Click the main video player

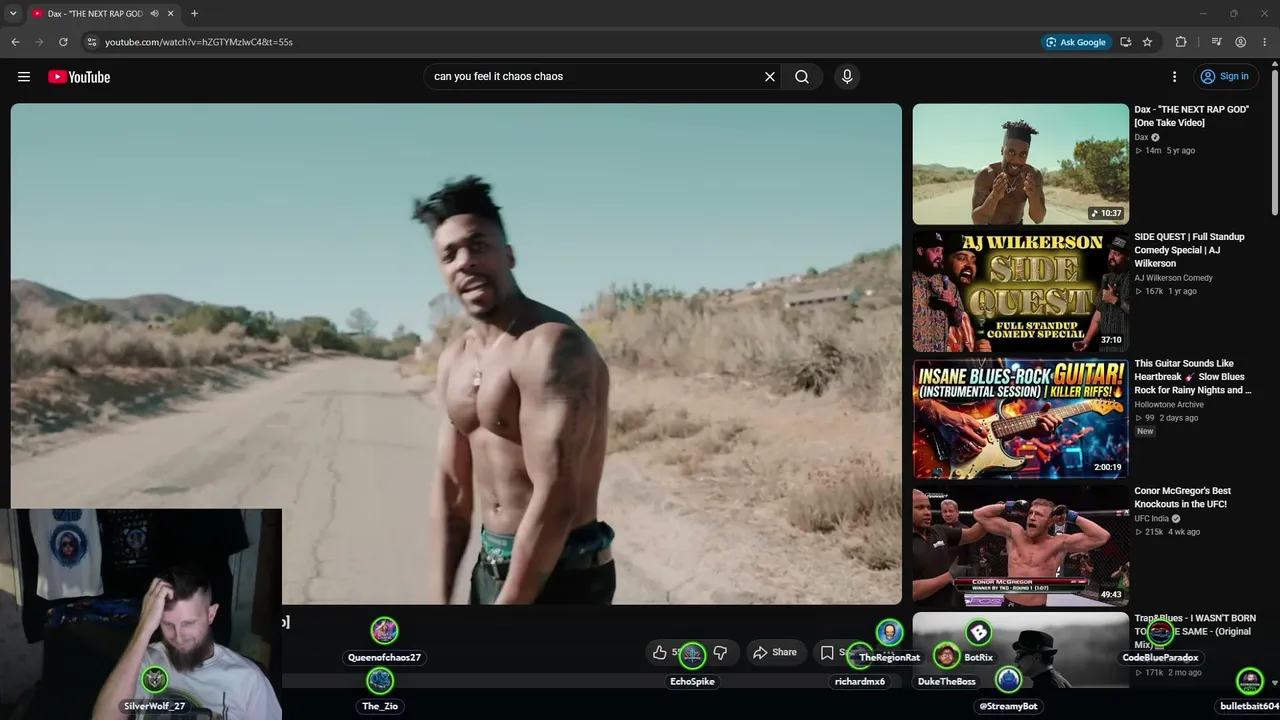[456, 354]
